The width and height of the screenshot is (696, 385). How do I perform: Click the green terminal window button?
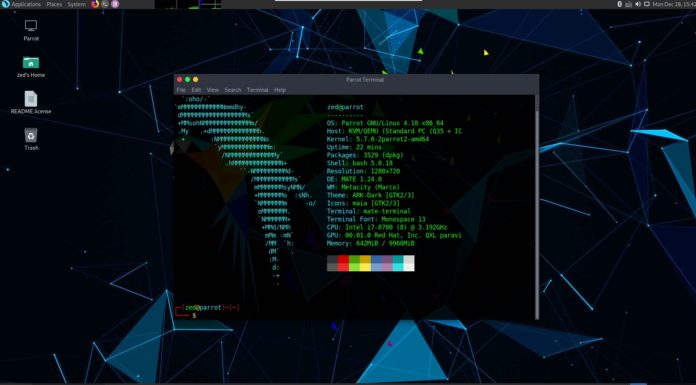(x=187, y=79)
